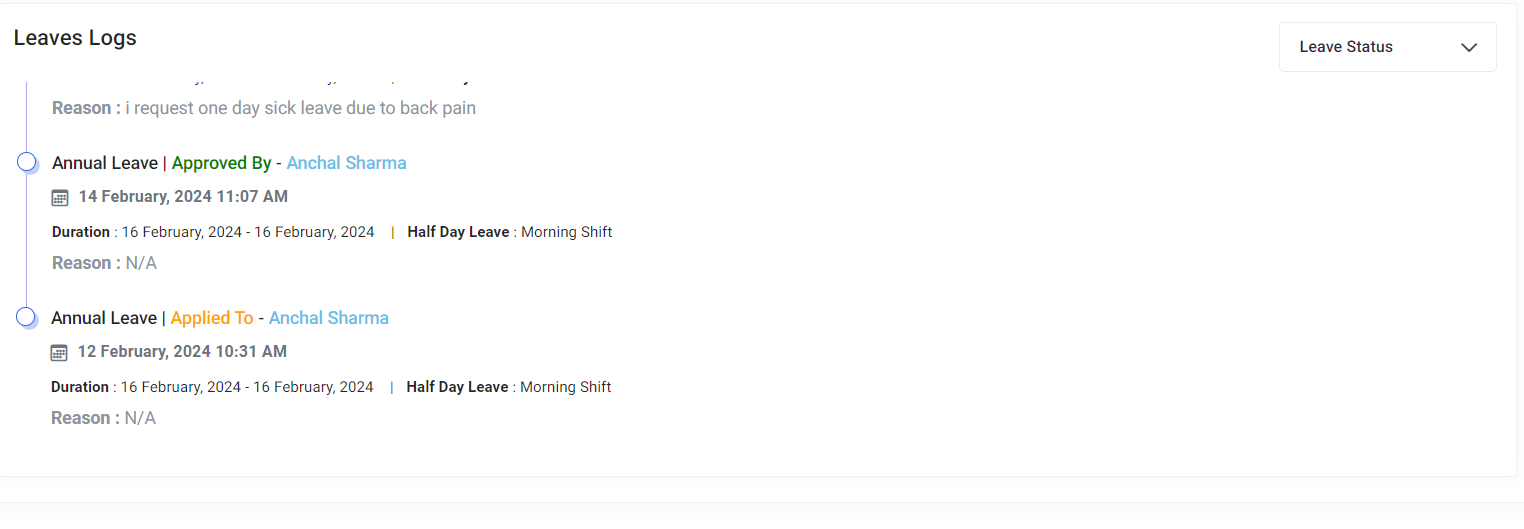The height and width of the screenshot is (529, 1524).
Task: Open the Leave Status dropdown
Action: (x=1387, y=47)
